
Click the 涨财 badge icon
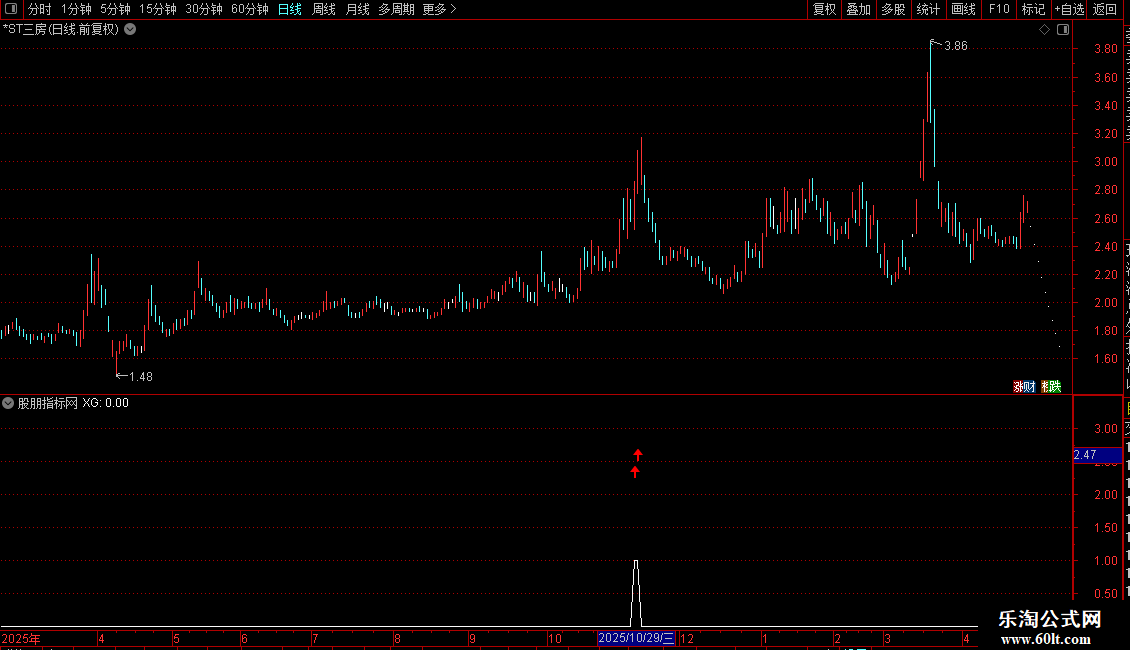tap(1024, 387)
